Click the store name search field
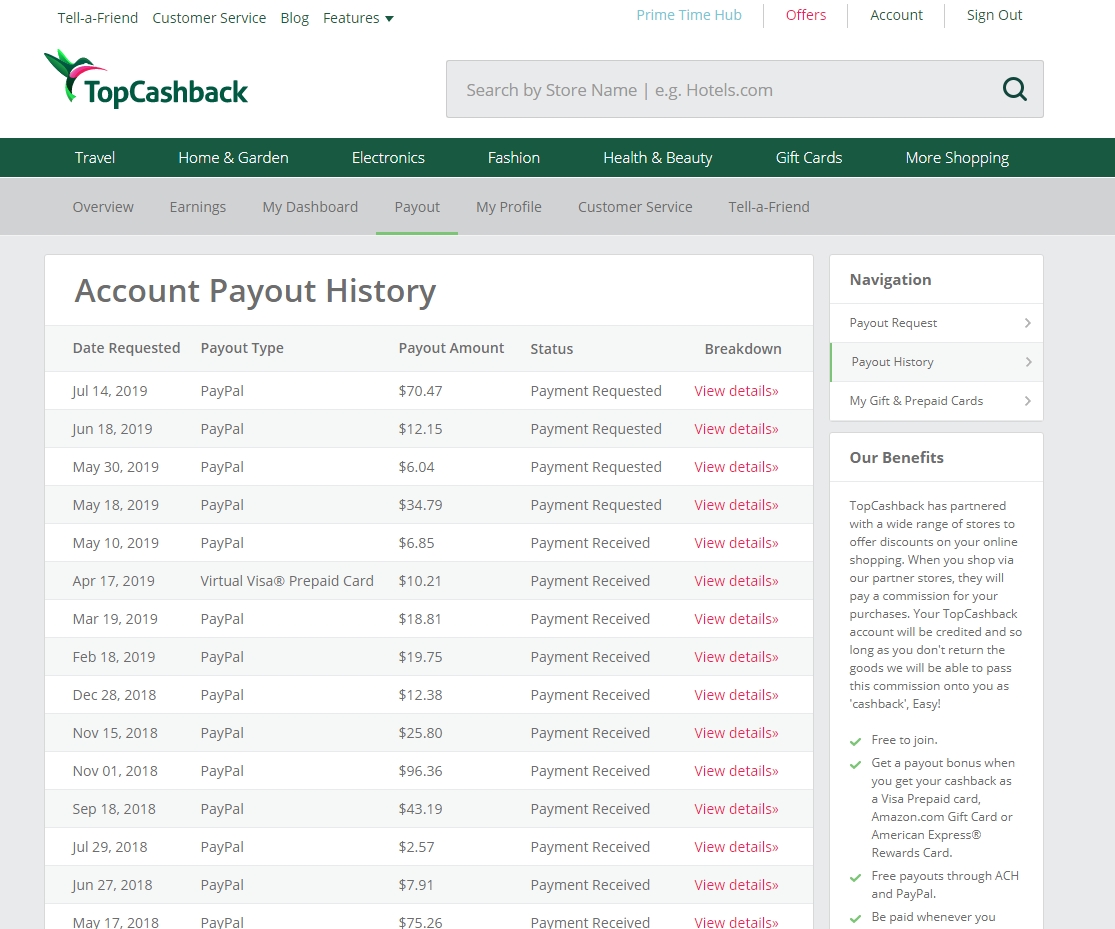 click(x=700, y=88)
